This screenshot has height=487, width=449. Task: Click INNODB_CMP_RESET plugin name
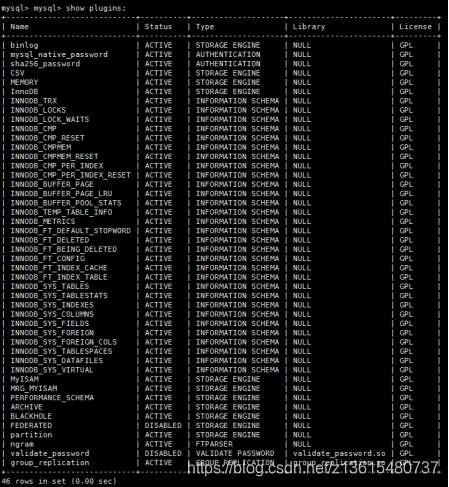(47, 138)
